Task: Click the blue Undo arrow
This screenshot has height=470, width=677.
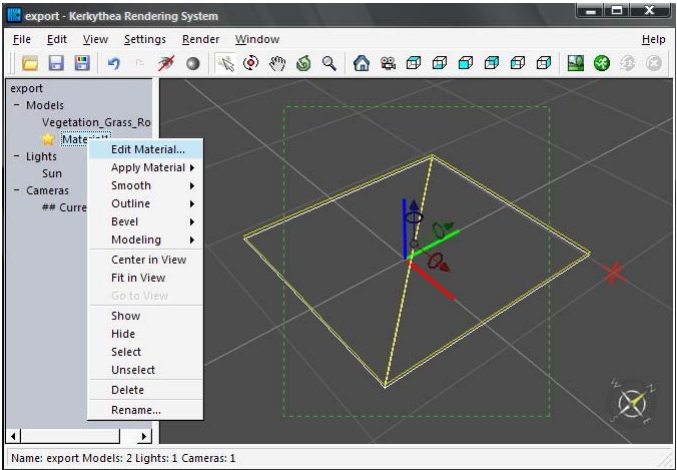Action: [114, 63]
